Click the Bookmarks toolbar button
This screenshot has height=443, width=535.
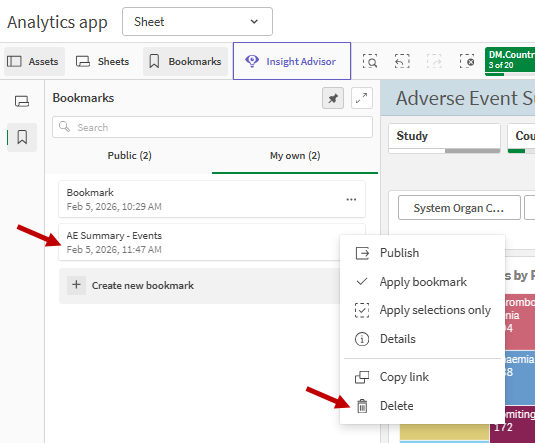click(185, 61)
